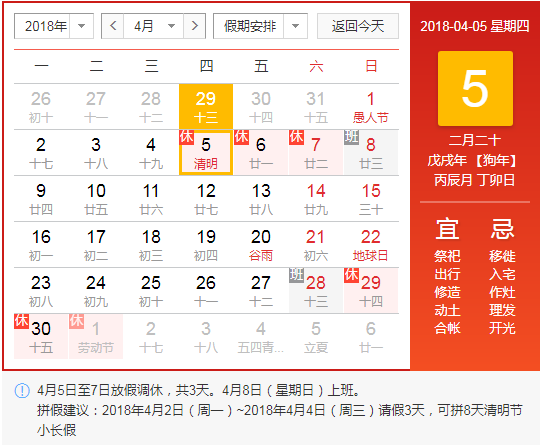Viewport: 543px width, 445px height.
Task: Select April 24 初九
Action: click(96, 291)
